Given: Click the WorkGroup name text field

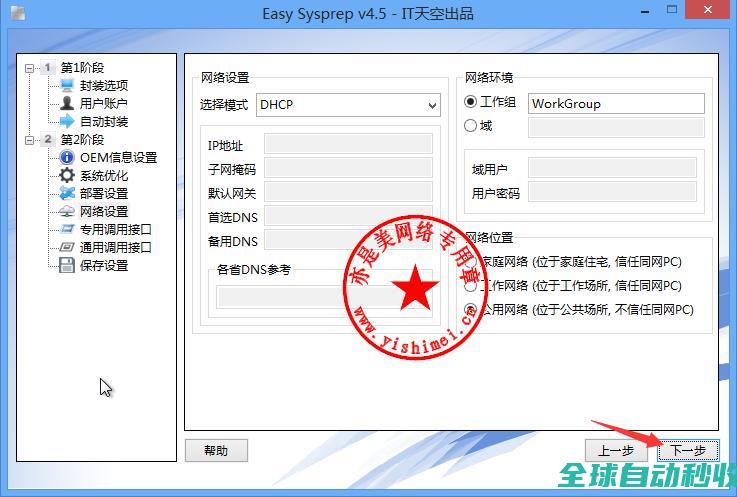Looking at the screenshot, I should pyautogui.click(x=616, y=104).
